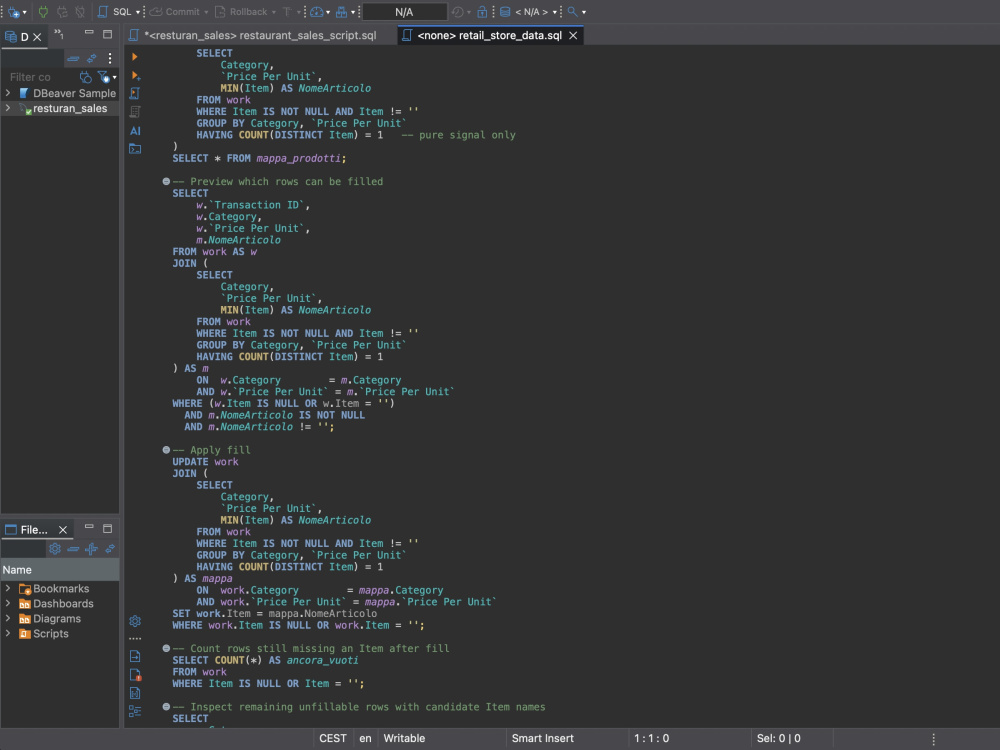
Task: Select the resturan_sales connection
Action: click(x=70, y=108)
